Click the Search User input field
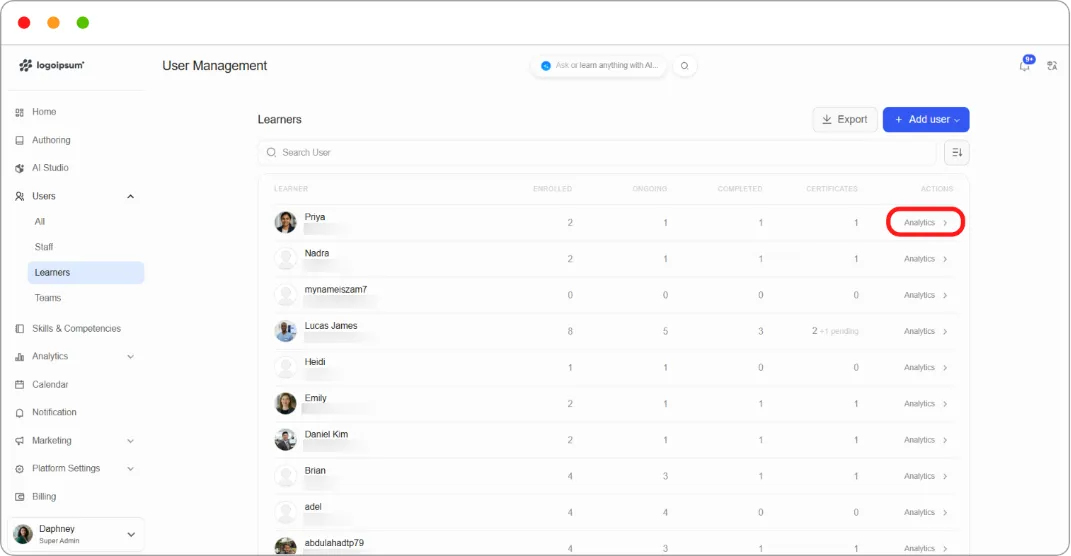 597,152
